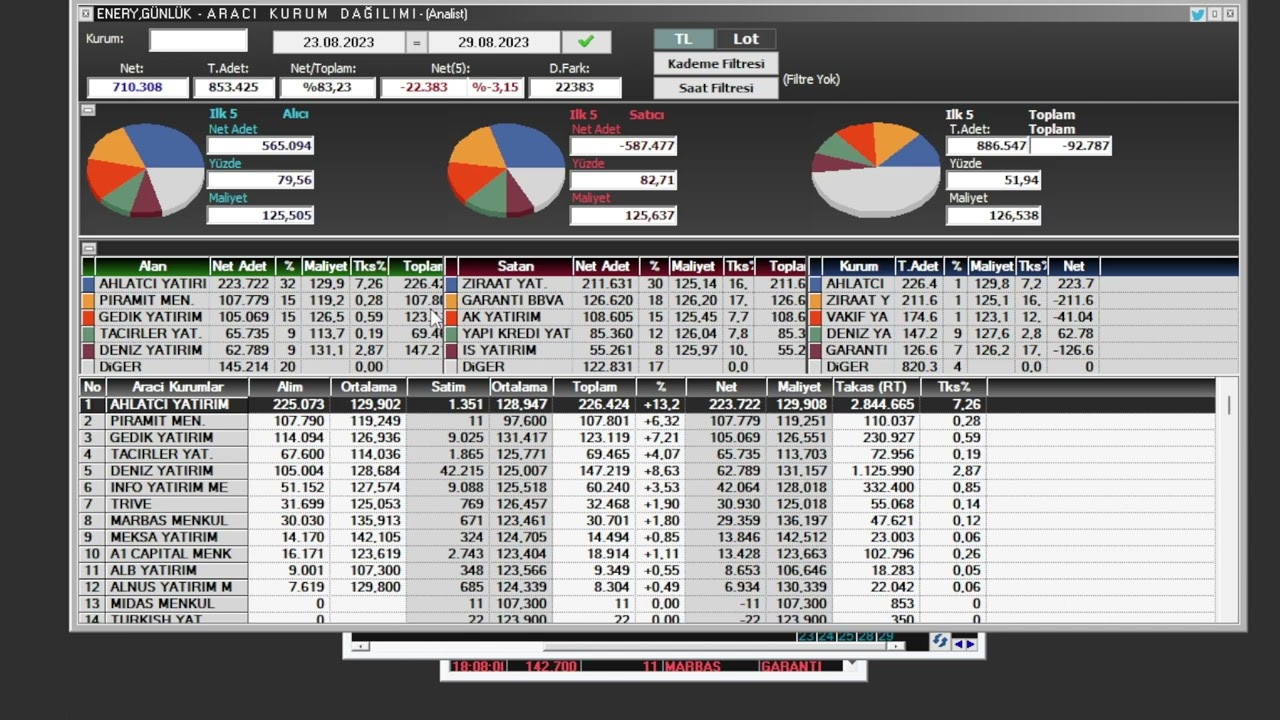
Task: Click red swatch beside GEDIK YATIRIM in Alan
Action: pyautogui.click(x=88, y=317)
